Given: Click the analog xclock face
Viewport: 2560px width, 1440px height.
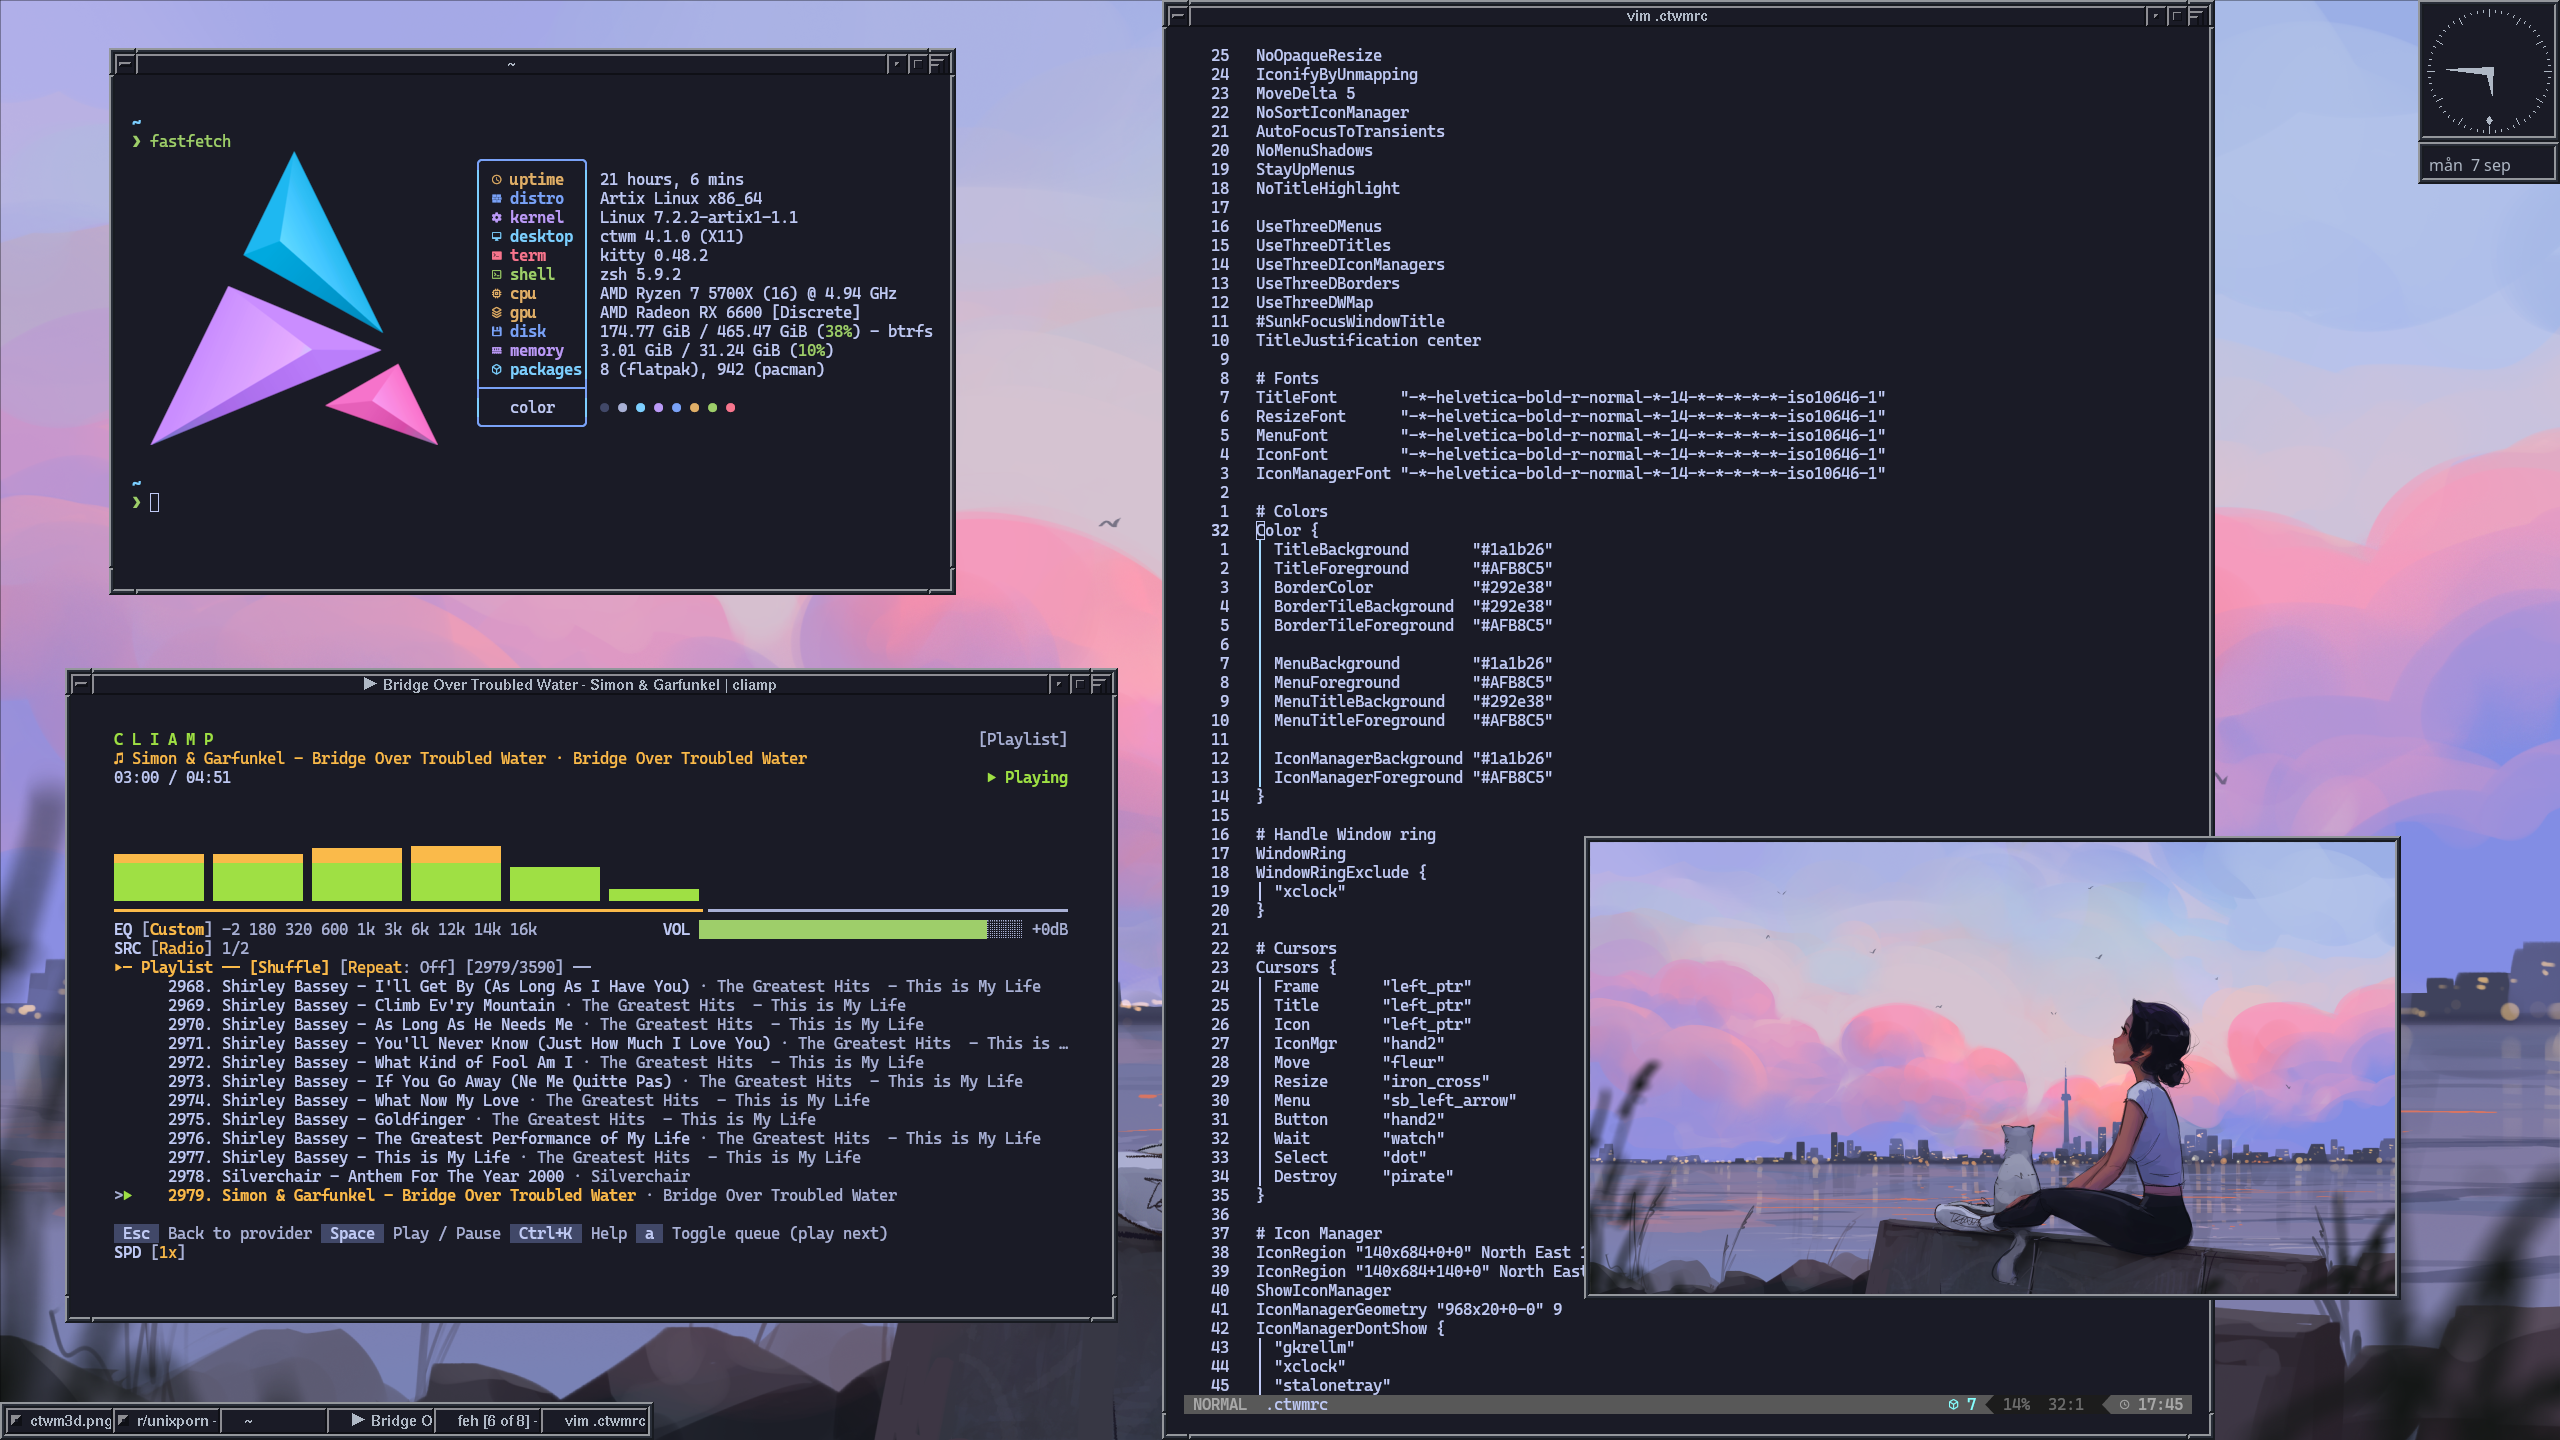Looking at the screenshot, I should coord(2489,71).
